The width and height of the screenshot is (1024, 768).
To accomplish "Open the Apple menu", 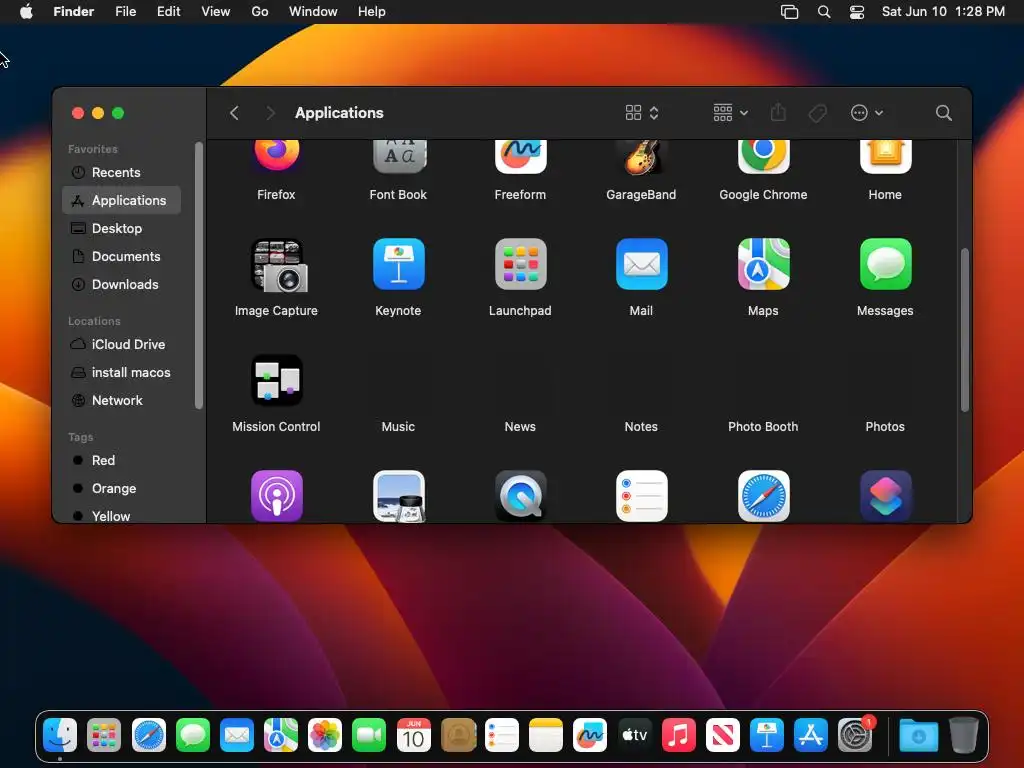I will [x=26, y=12].
